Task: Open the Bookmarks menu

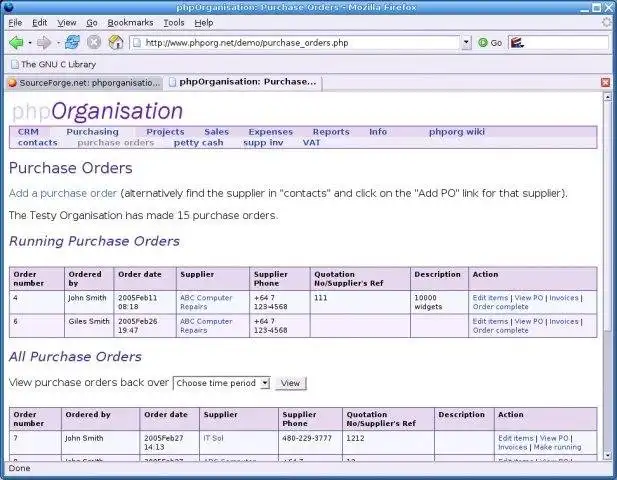Action: [x=130, y=23]
